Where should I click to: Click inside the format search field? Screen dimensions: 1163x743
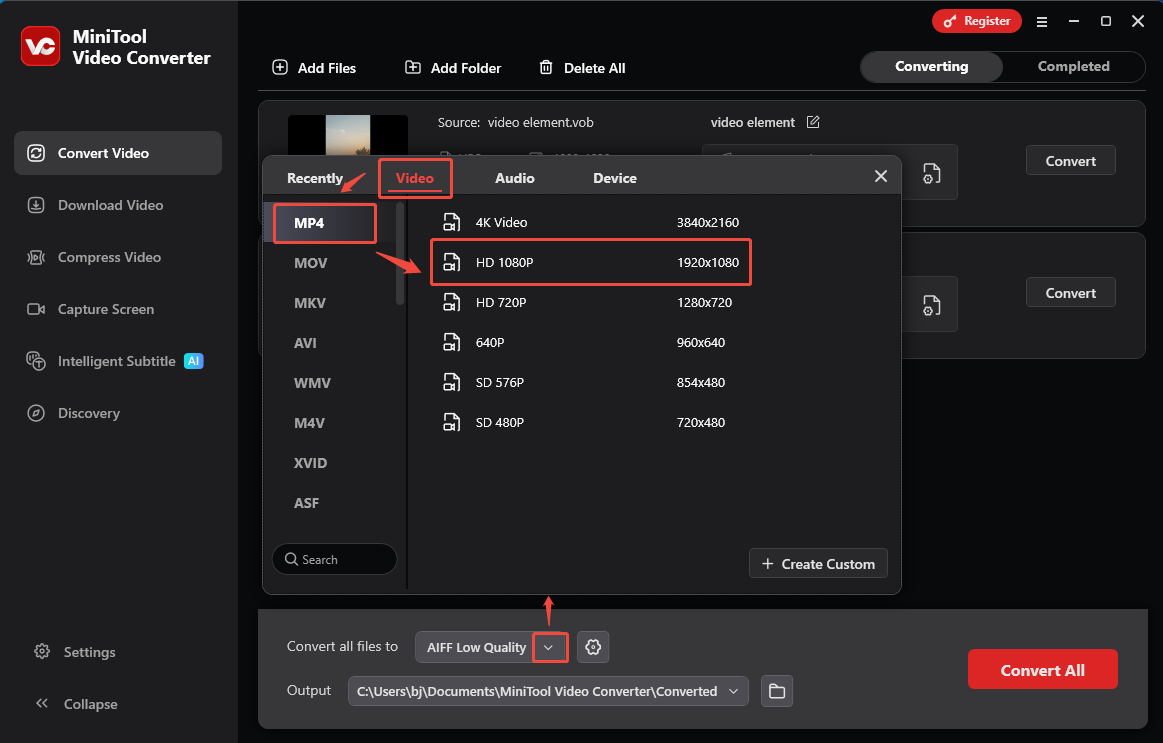[335, 559]
